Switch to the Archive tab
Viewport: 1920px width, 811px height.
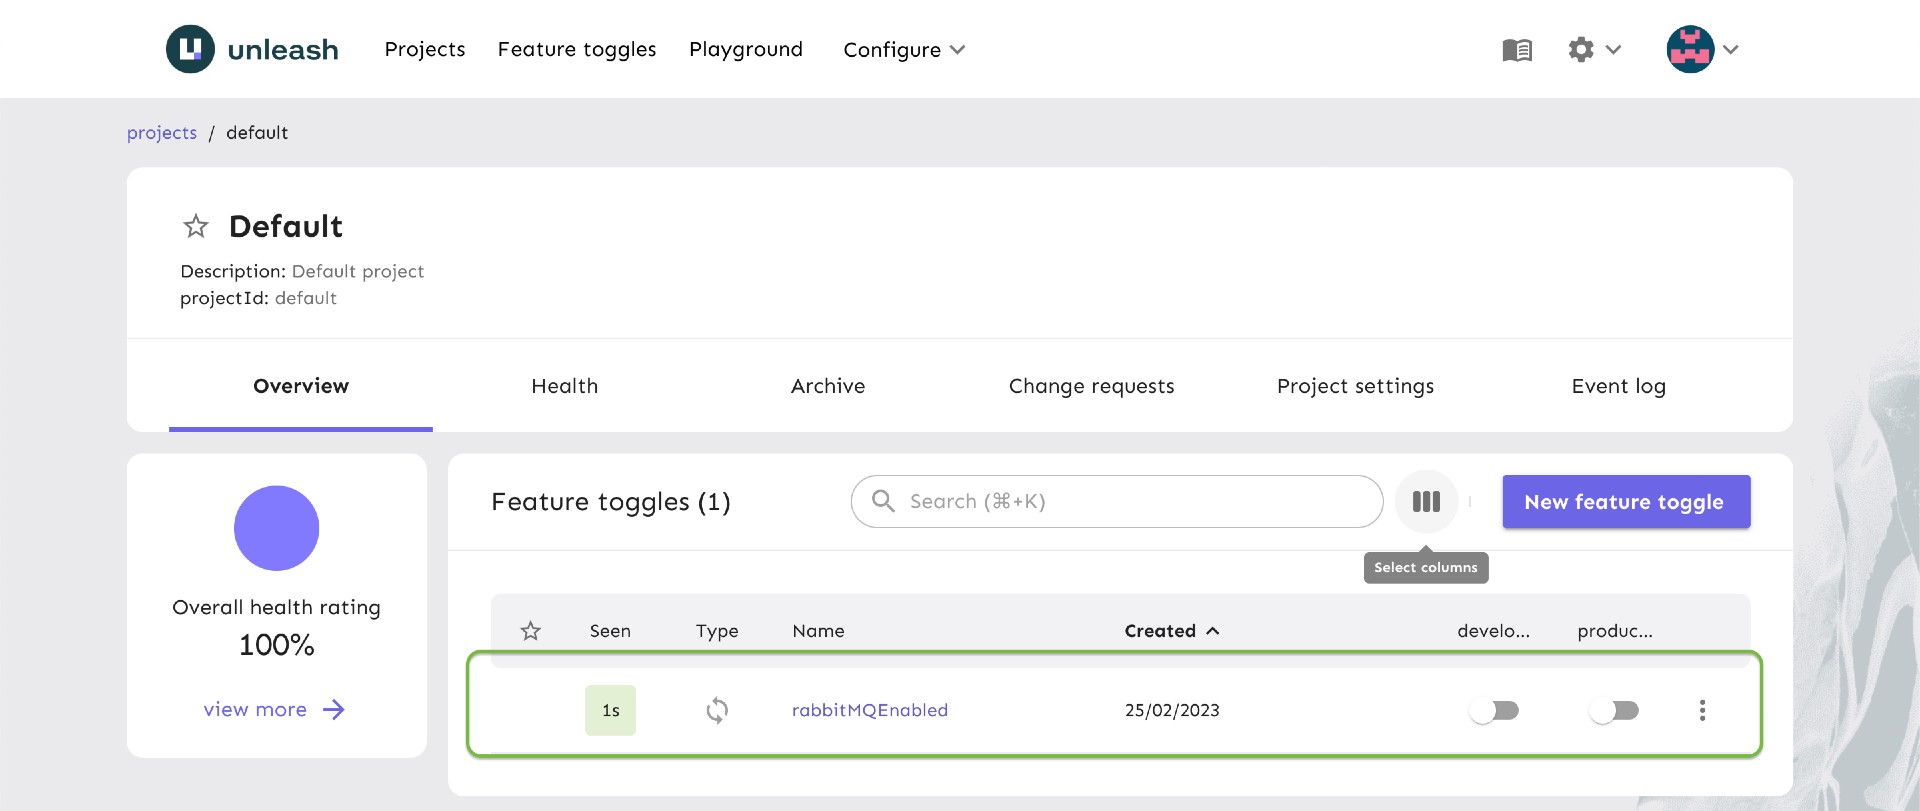pos(828,386)
